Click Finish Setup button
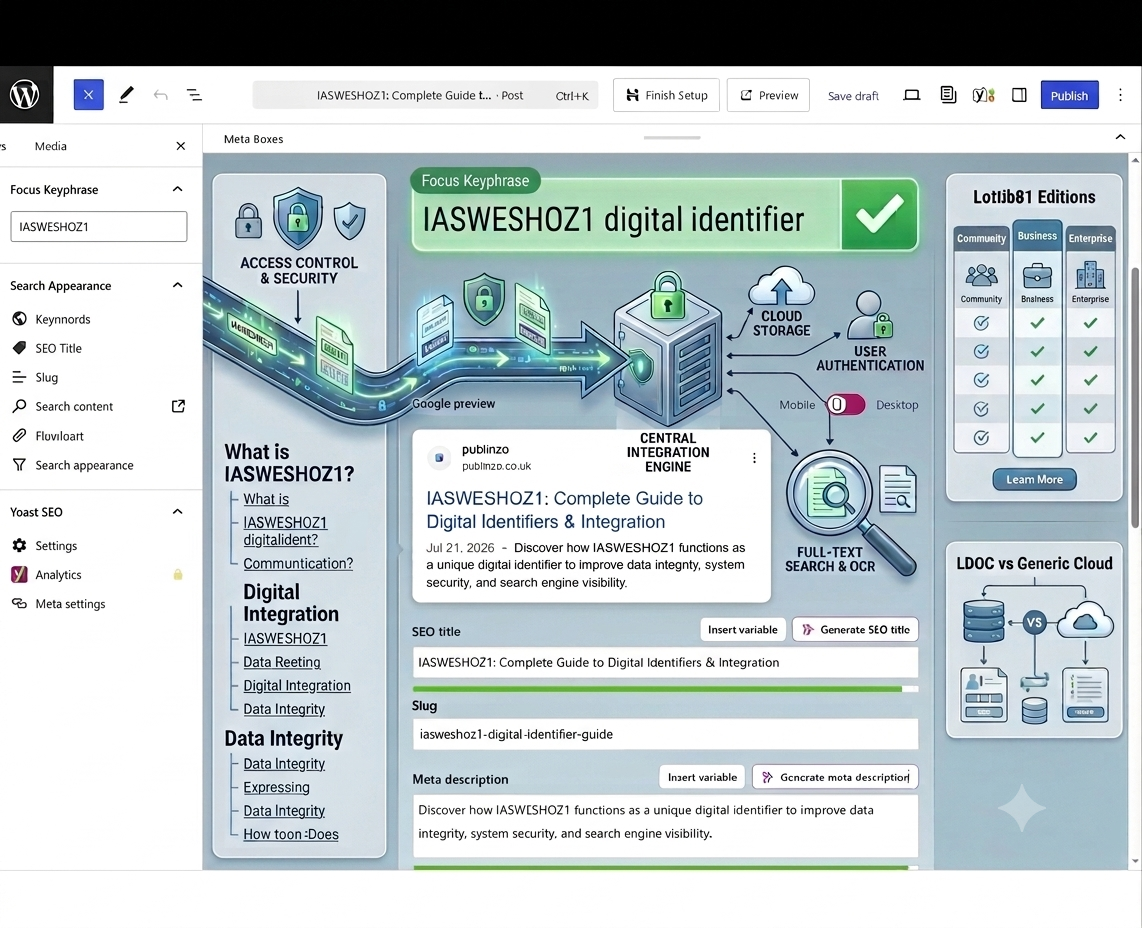The height and width of the screenshot is (928, 1142). point(666,95)
